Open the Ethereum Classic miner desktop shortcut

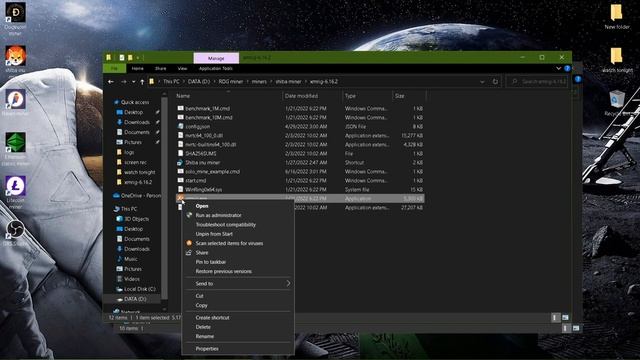[15, 142]
